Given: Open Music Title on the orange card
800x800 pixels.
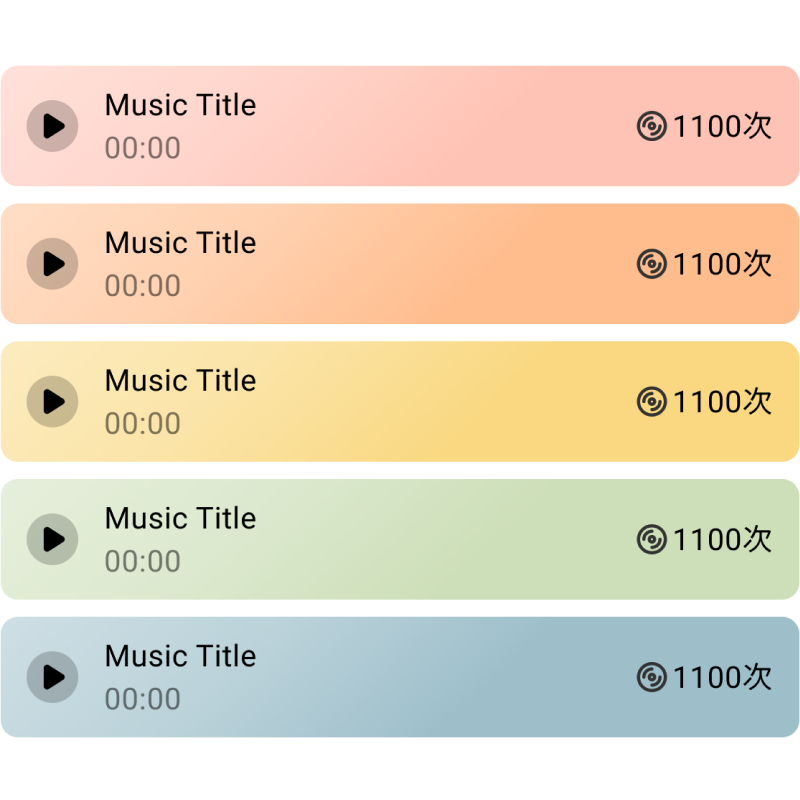Looking at the screenshot, I should click(x=181, y=243).
